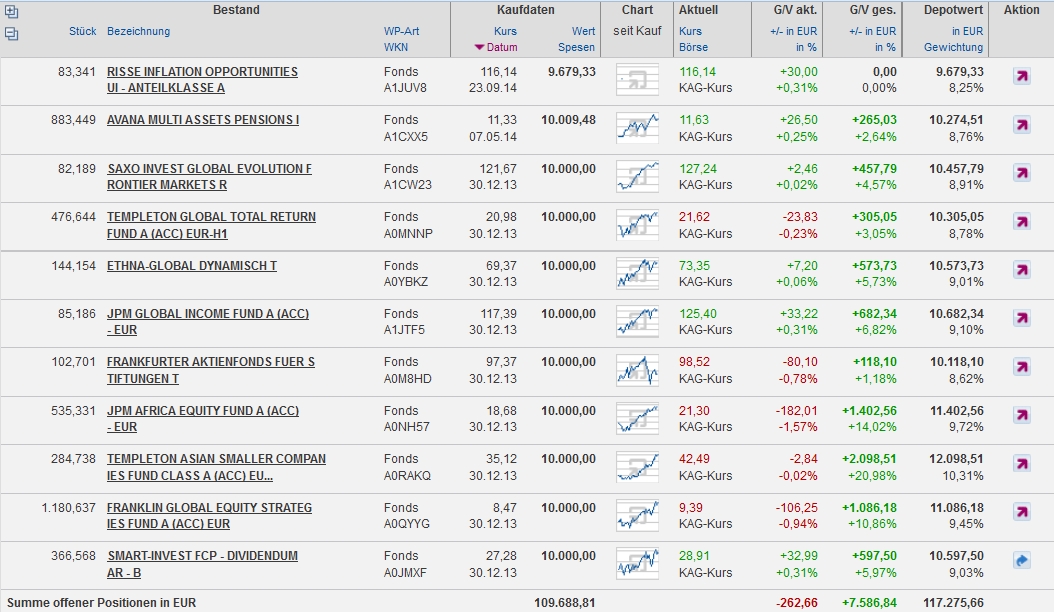Viewport: 1054px width, 612px height.
Task: Open the chart thumbnail for JPM GLOBAL INCOME FUND
Action: pos(637,319)
